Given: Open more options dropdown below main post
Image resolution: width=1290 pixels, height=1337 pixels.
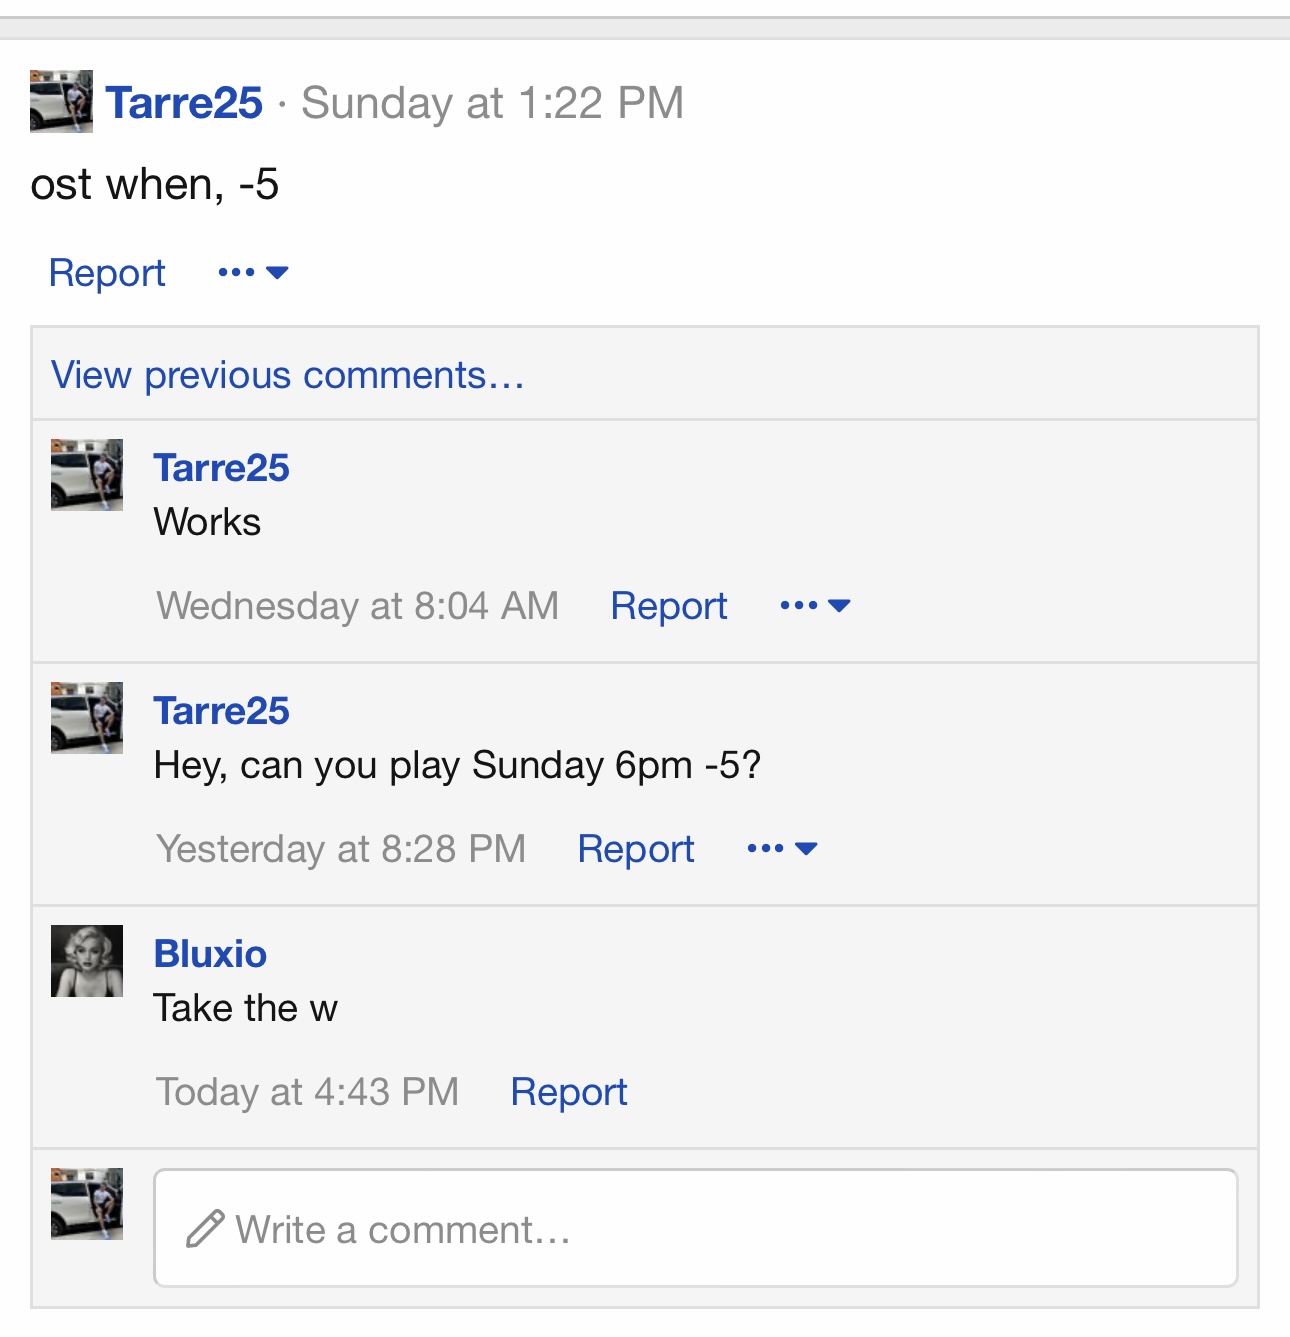Looking at the screenshot, I should [x=253, y=273].
